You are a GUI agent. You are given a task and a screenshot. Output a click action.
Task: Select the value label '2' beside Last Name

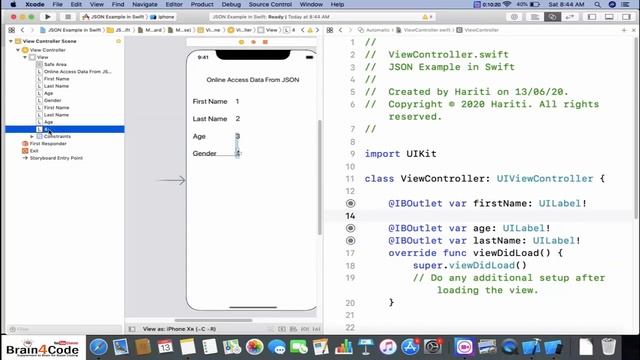[238, 119]
